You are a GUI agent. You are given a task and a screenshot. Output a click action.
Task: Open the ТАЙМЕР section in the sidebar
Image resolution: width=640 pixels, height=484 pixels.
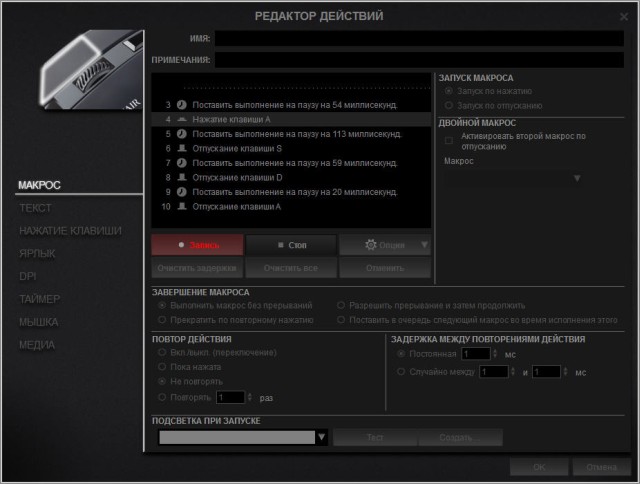[40, 299]
